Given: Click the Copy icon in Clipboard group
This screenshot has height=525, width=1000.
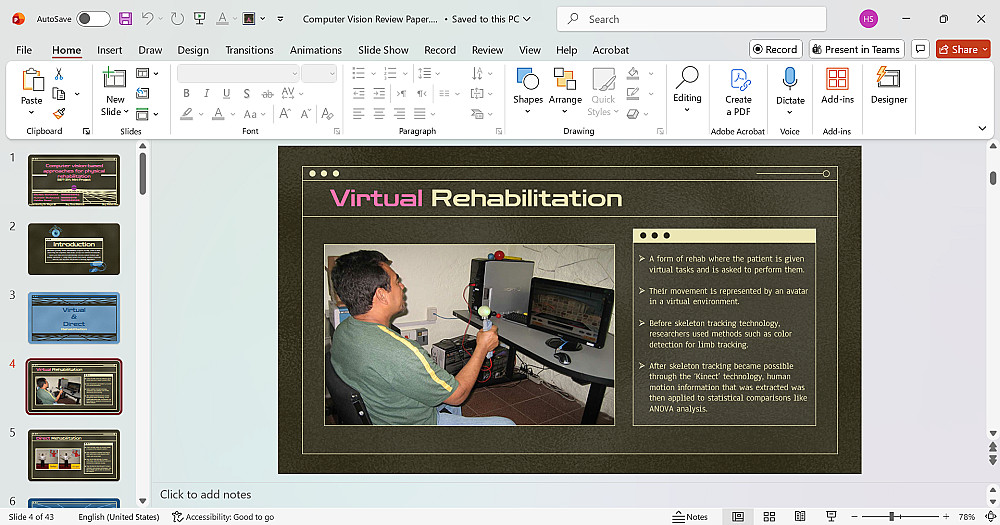Looking at the screenshot, I should 59,94.
